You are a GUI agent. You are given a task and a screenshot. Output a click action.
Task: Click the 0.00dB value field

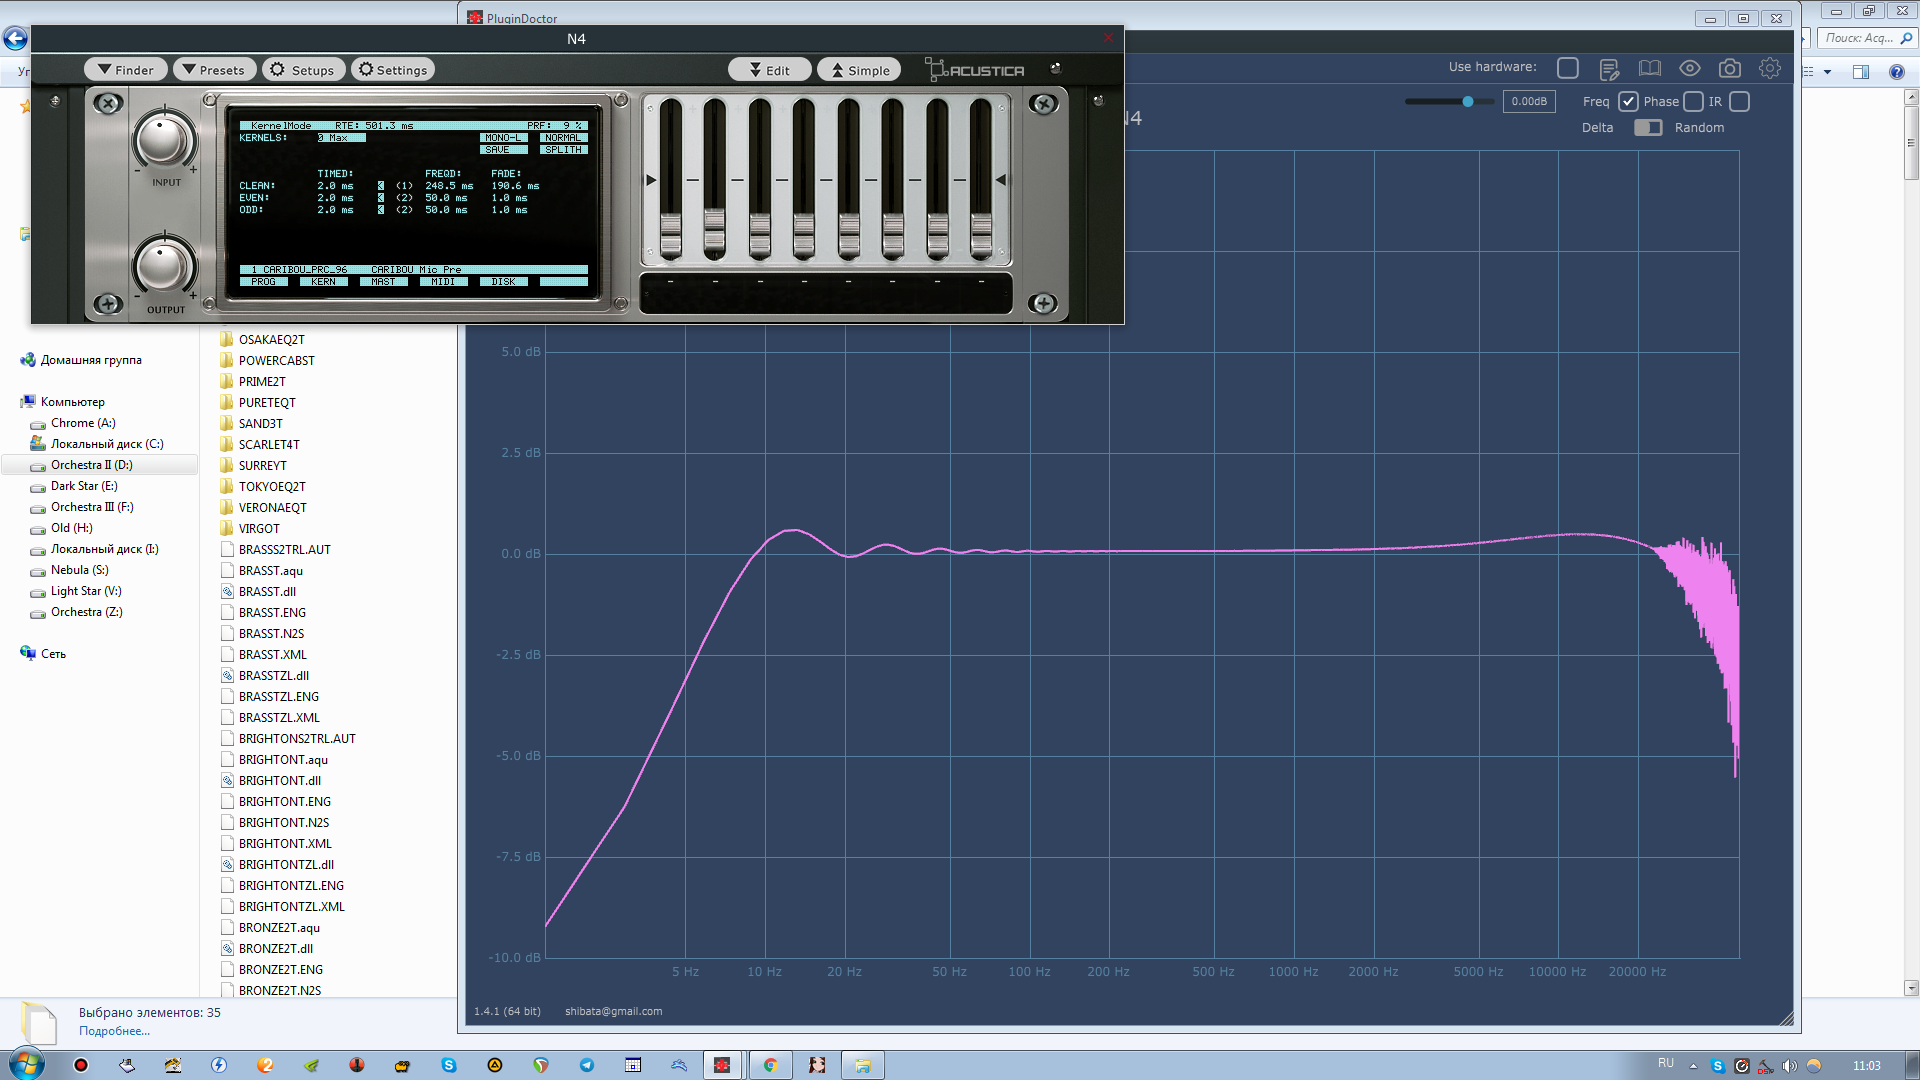tap(1528, 102)
